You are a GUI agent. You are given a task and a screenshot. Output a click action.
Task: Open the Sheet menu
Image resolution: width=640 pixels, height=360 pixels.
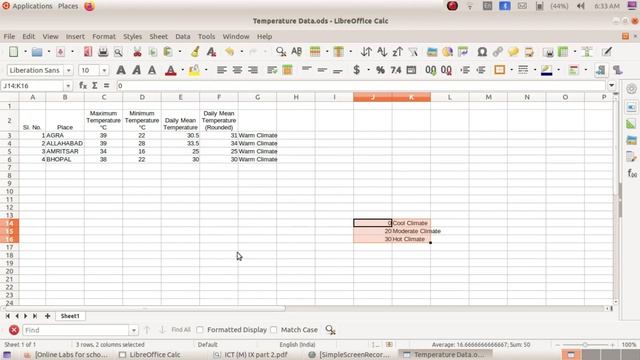(158, 36)
